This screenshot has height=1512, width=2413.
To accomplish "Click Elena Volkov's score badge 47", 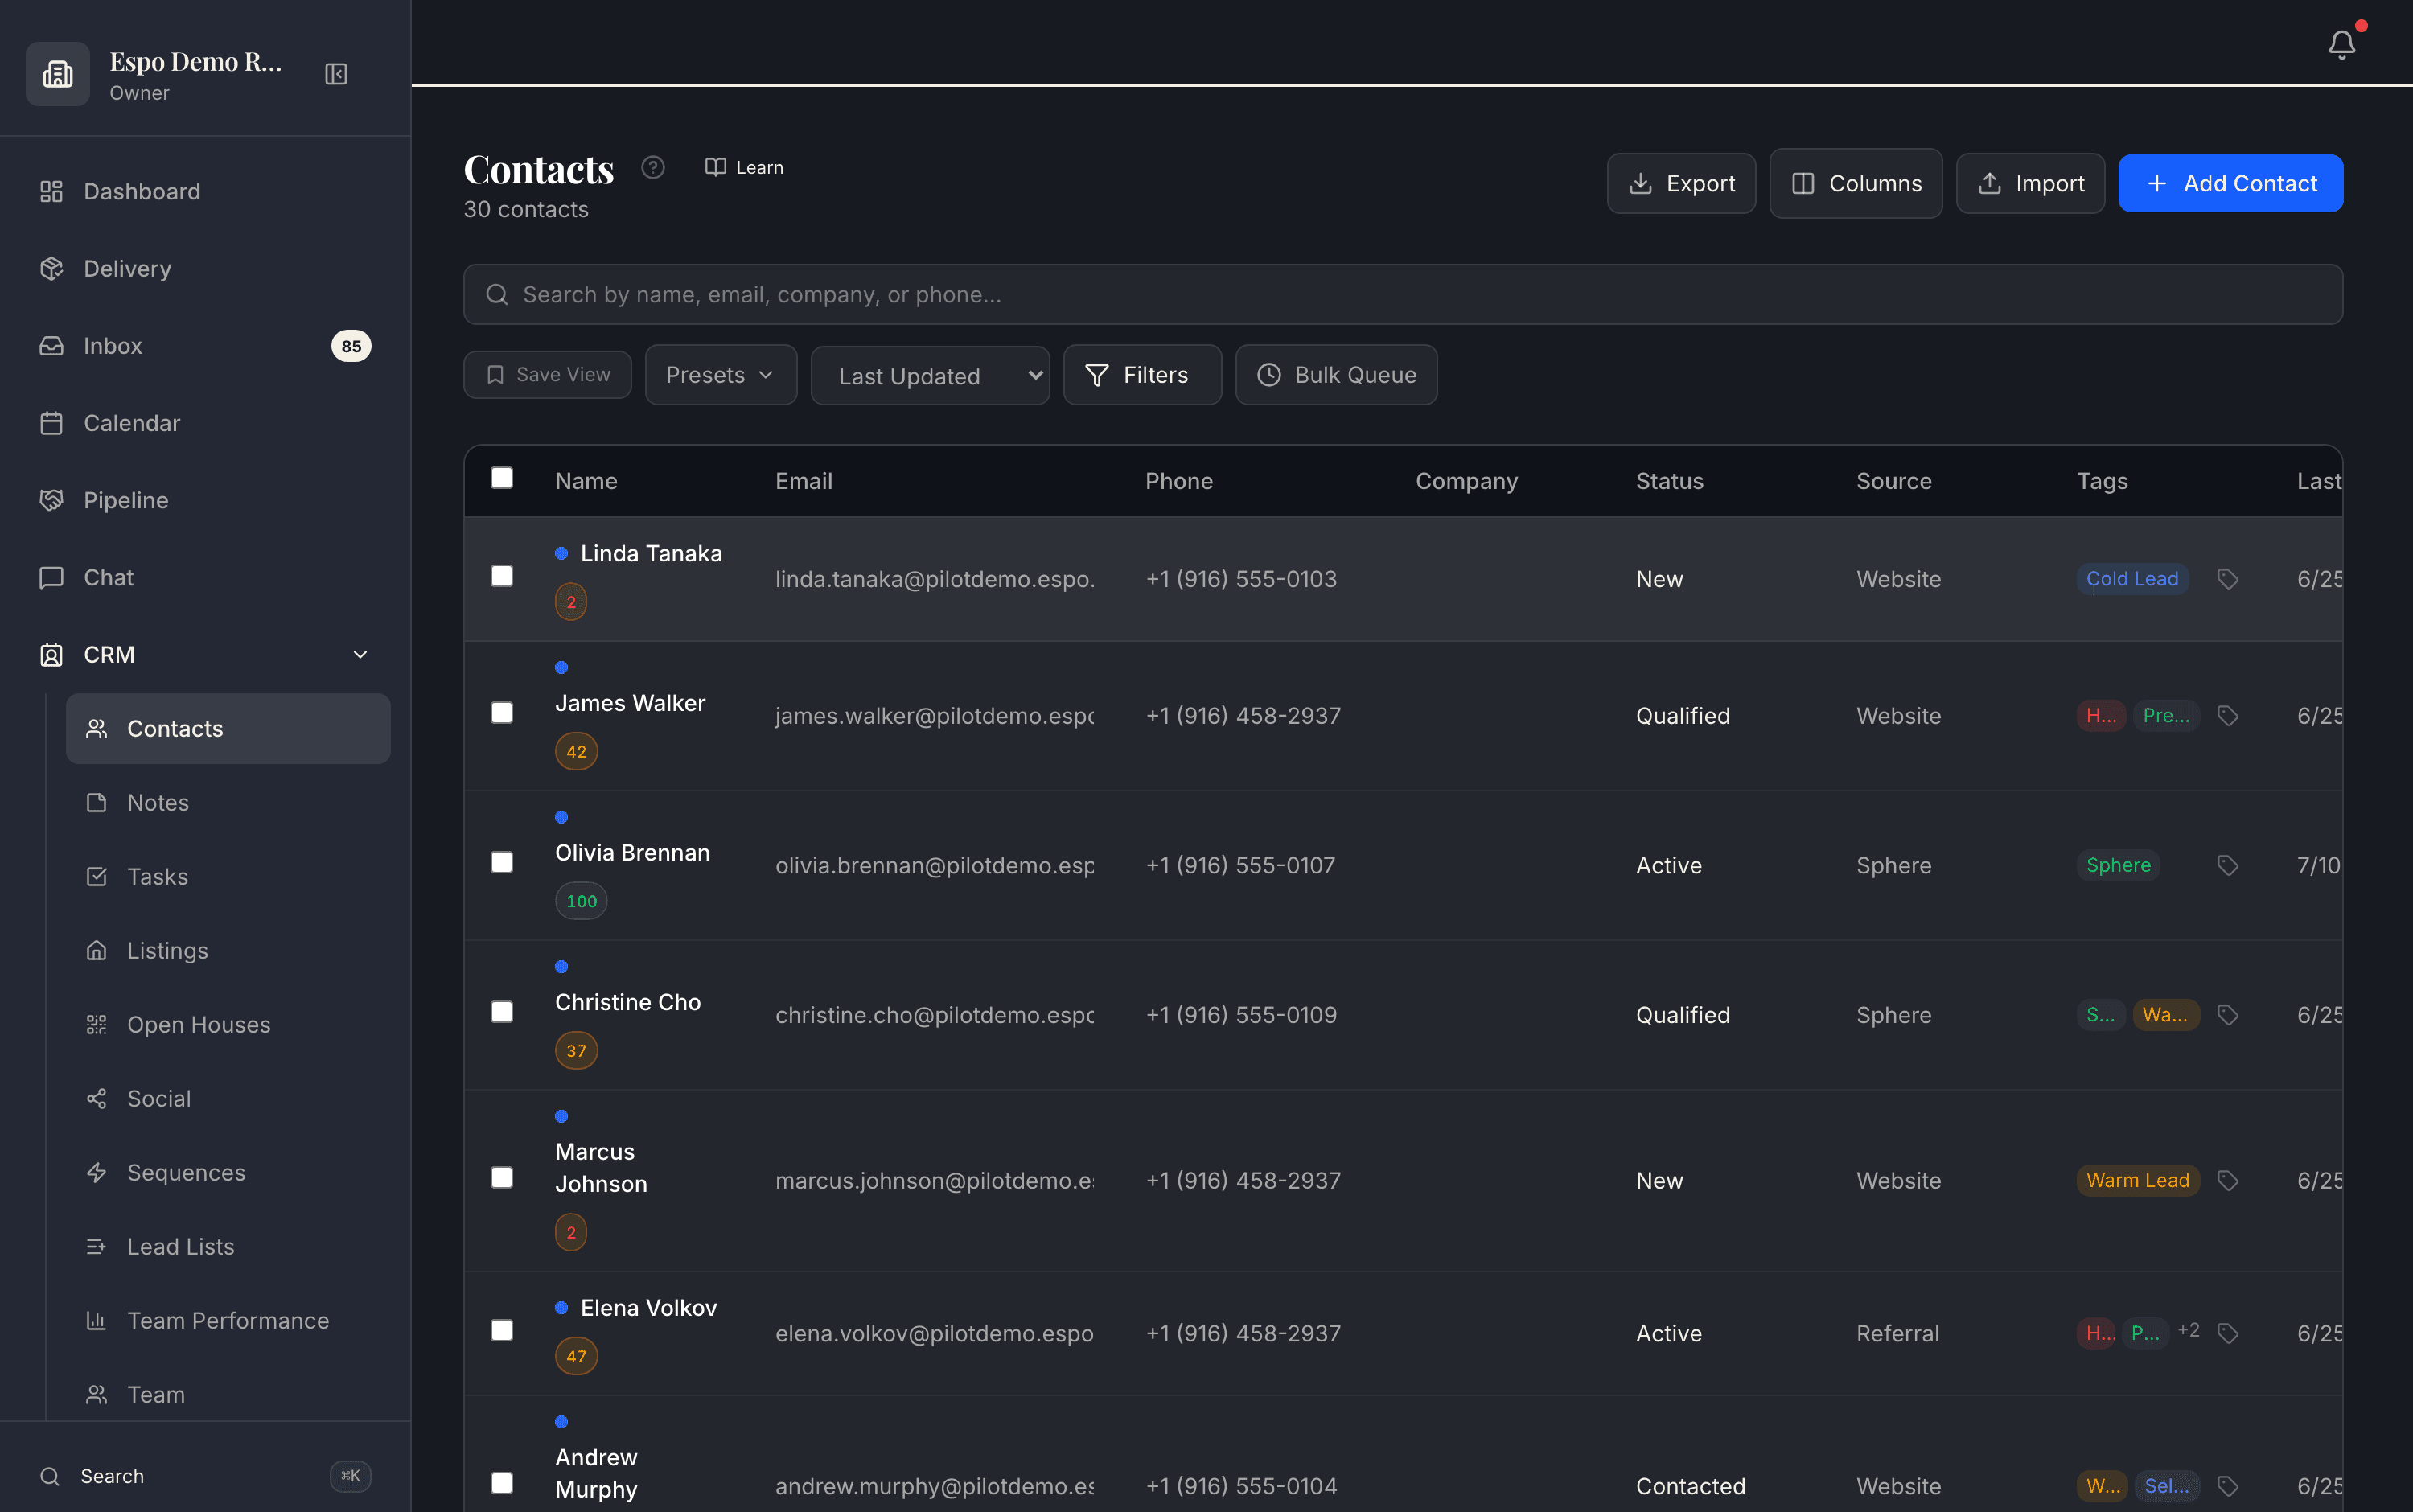I will (576, 1357).
